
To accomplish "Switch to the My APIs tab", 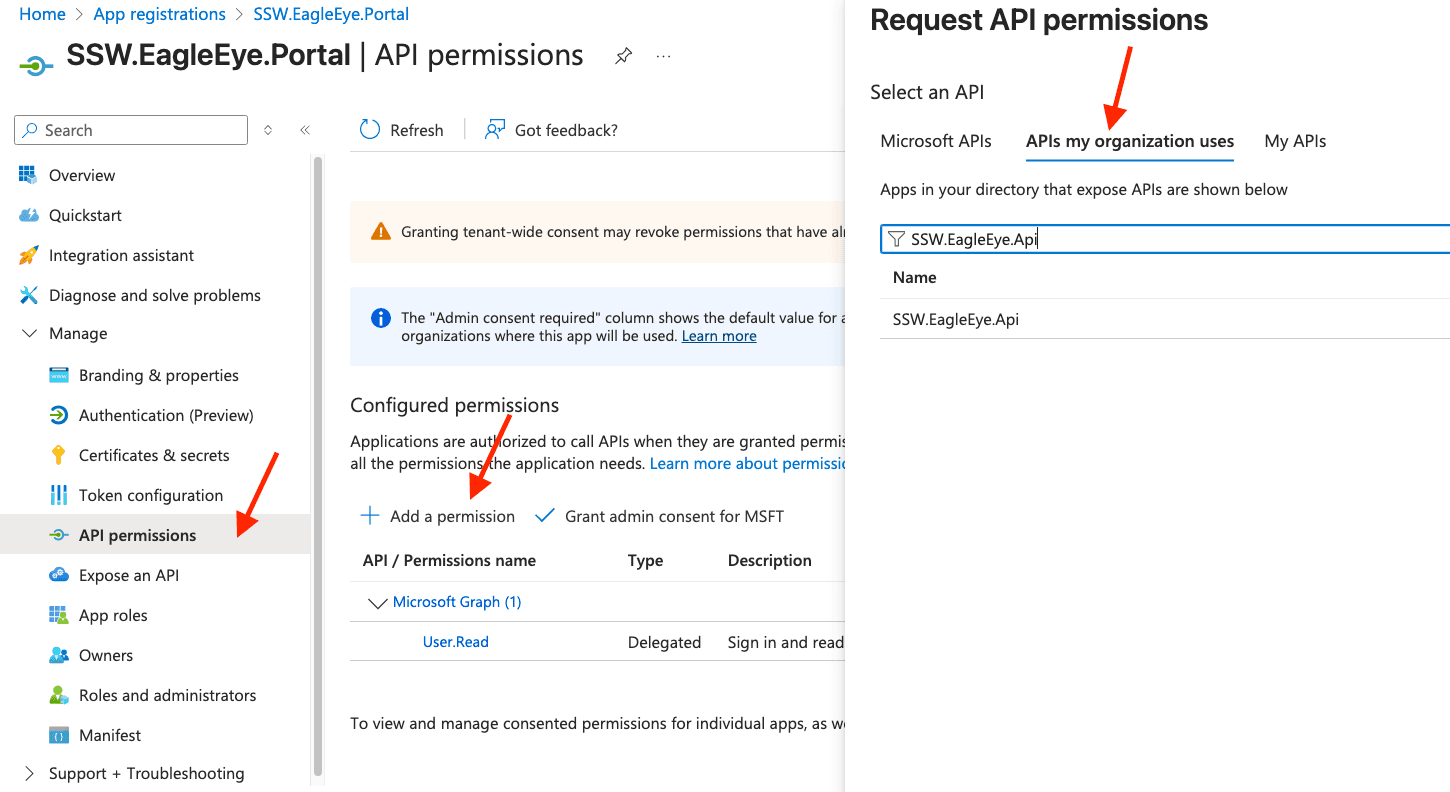I will 1295,141.
